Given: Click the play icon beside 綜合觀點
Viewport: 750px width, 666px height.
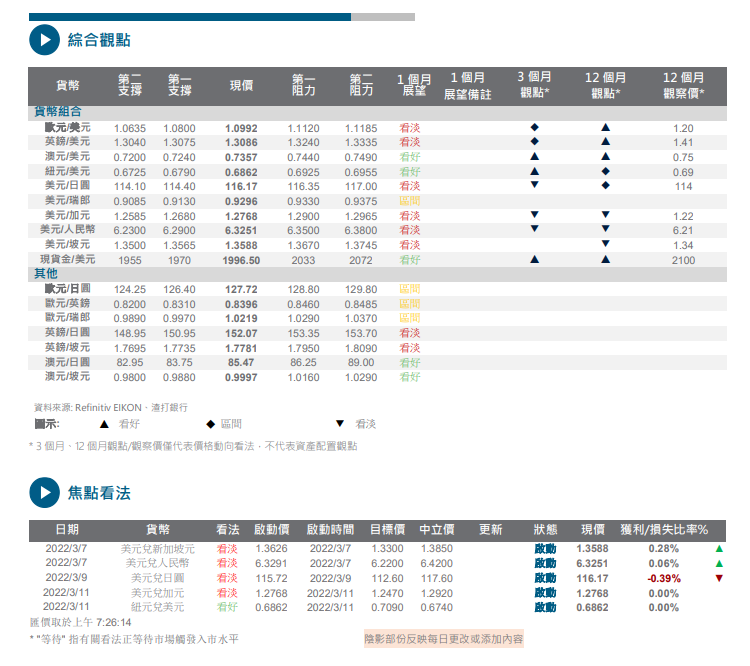Looking at the screenshot, I should [x=44, y=40].
